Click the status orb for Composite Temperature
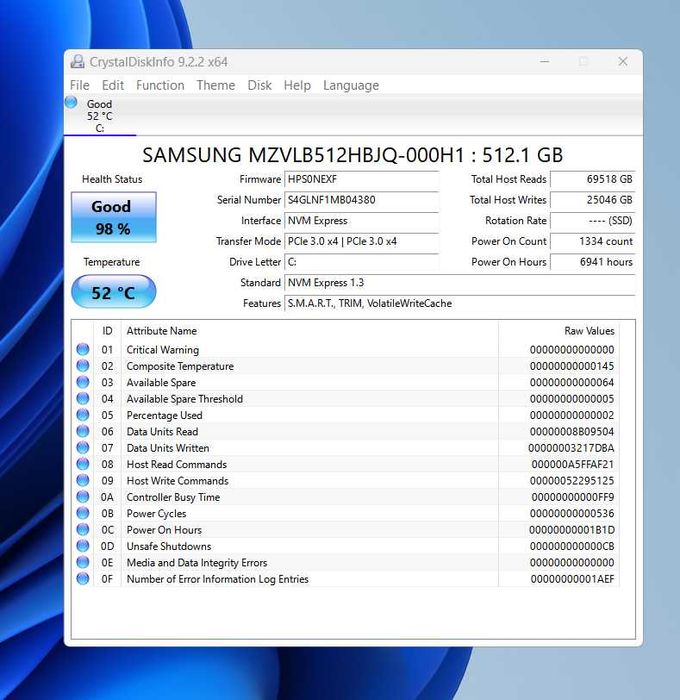The height and width of the screenshot is (700, 680). [x=83, y=366]
